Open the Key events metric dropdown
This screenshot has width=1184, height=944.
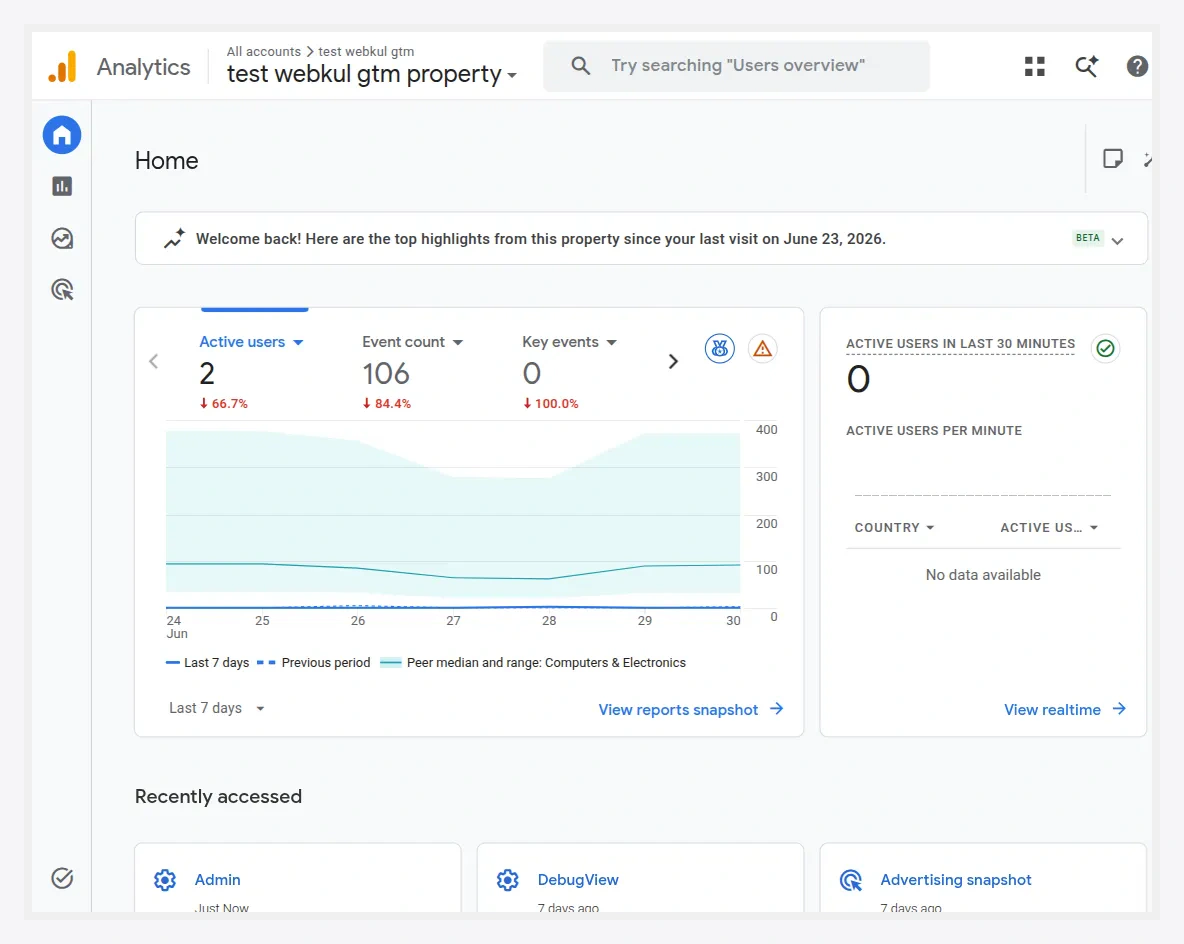pos(569,342)
